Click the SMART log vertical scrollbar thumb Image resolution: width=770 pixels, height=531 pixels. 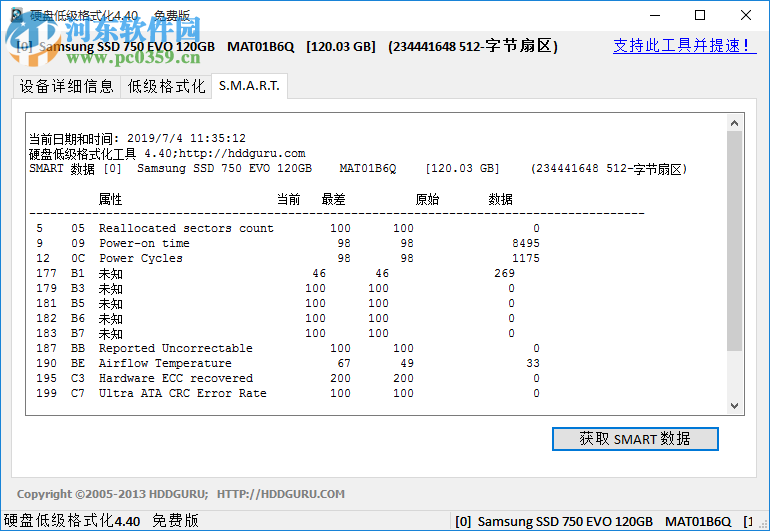point(734,241)
